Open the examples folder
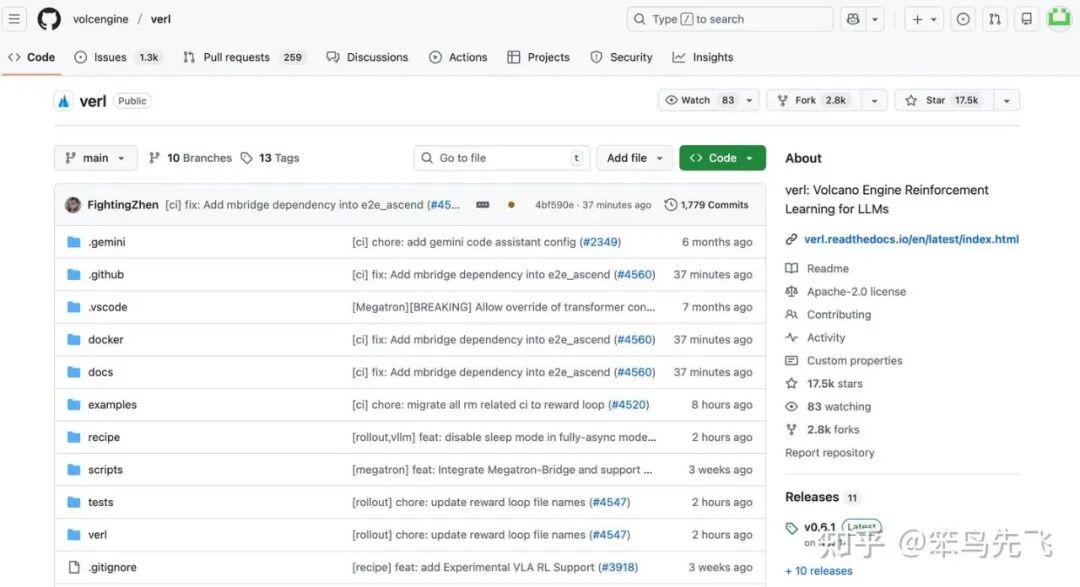 112,405
